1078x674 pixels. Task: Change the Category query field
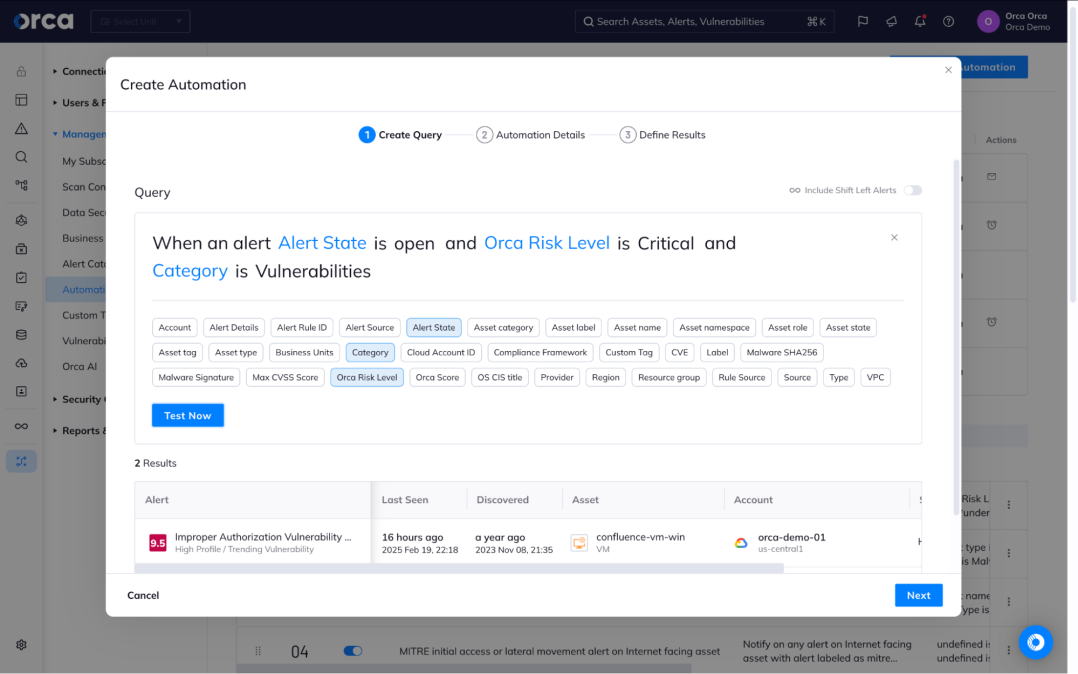190,271
